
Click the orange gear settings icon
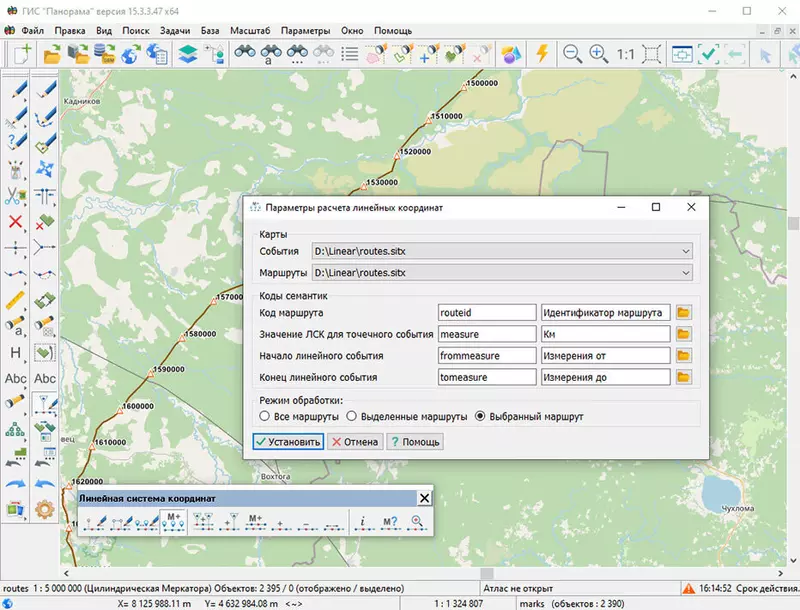[x=44, y=509]
